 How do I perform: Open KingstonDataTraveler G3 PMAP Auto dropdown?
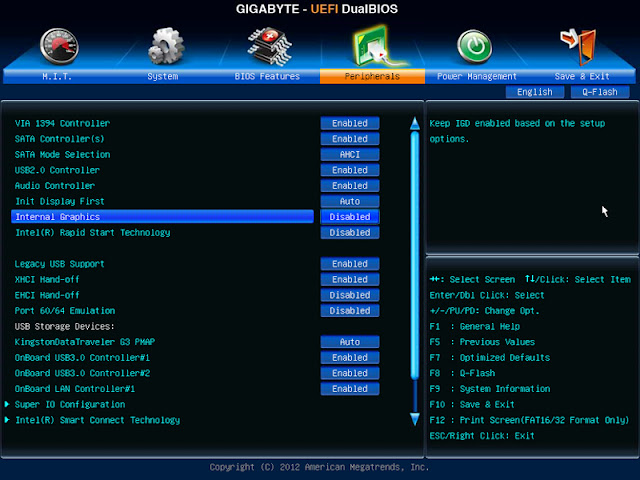[x=350, y=342]
